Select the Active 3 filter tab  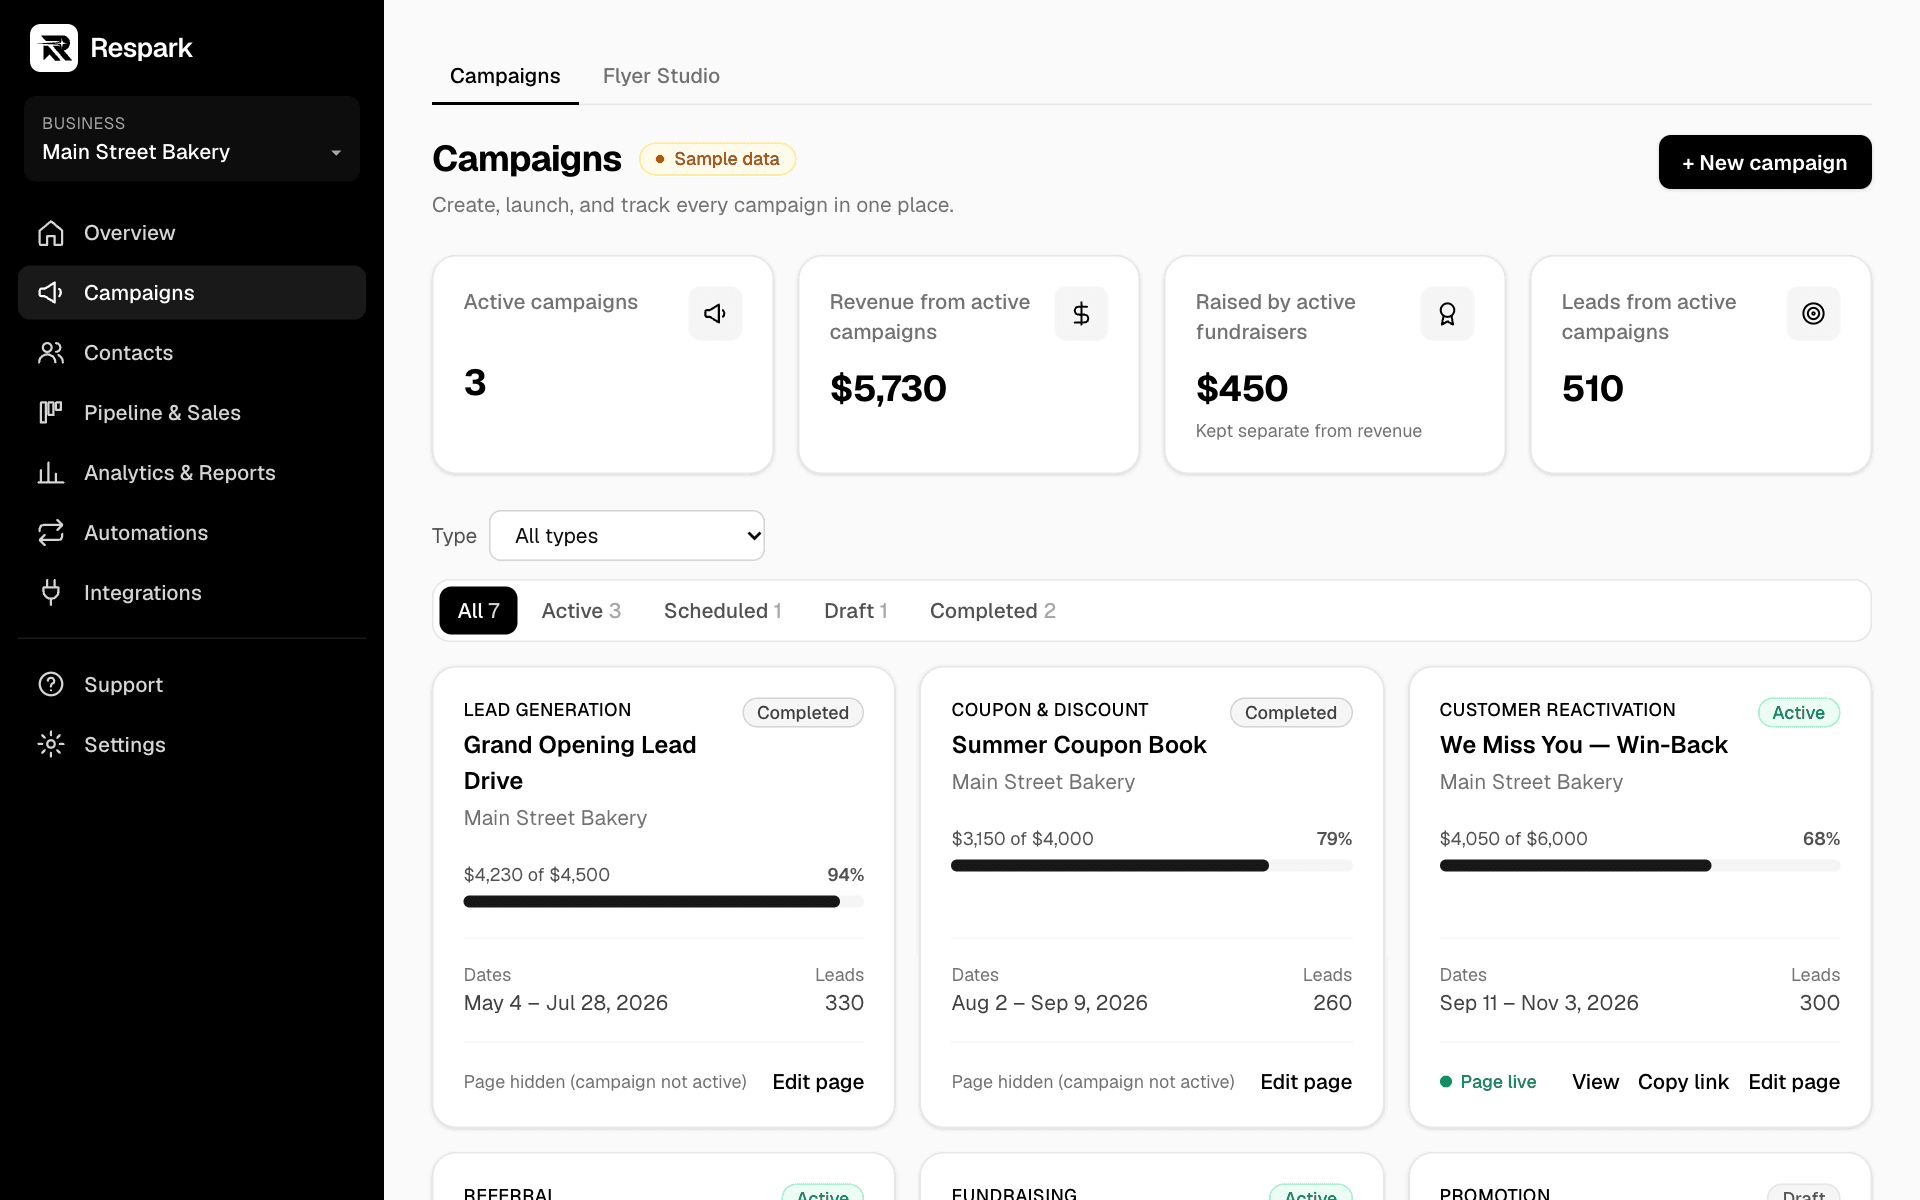pos(581,611)
